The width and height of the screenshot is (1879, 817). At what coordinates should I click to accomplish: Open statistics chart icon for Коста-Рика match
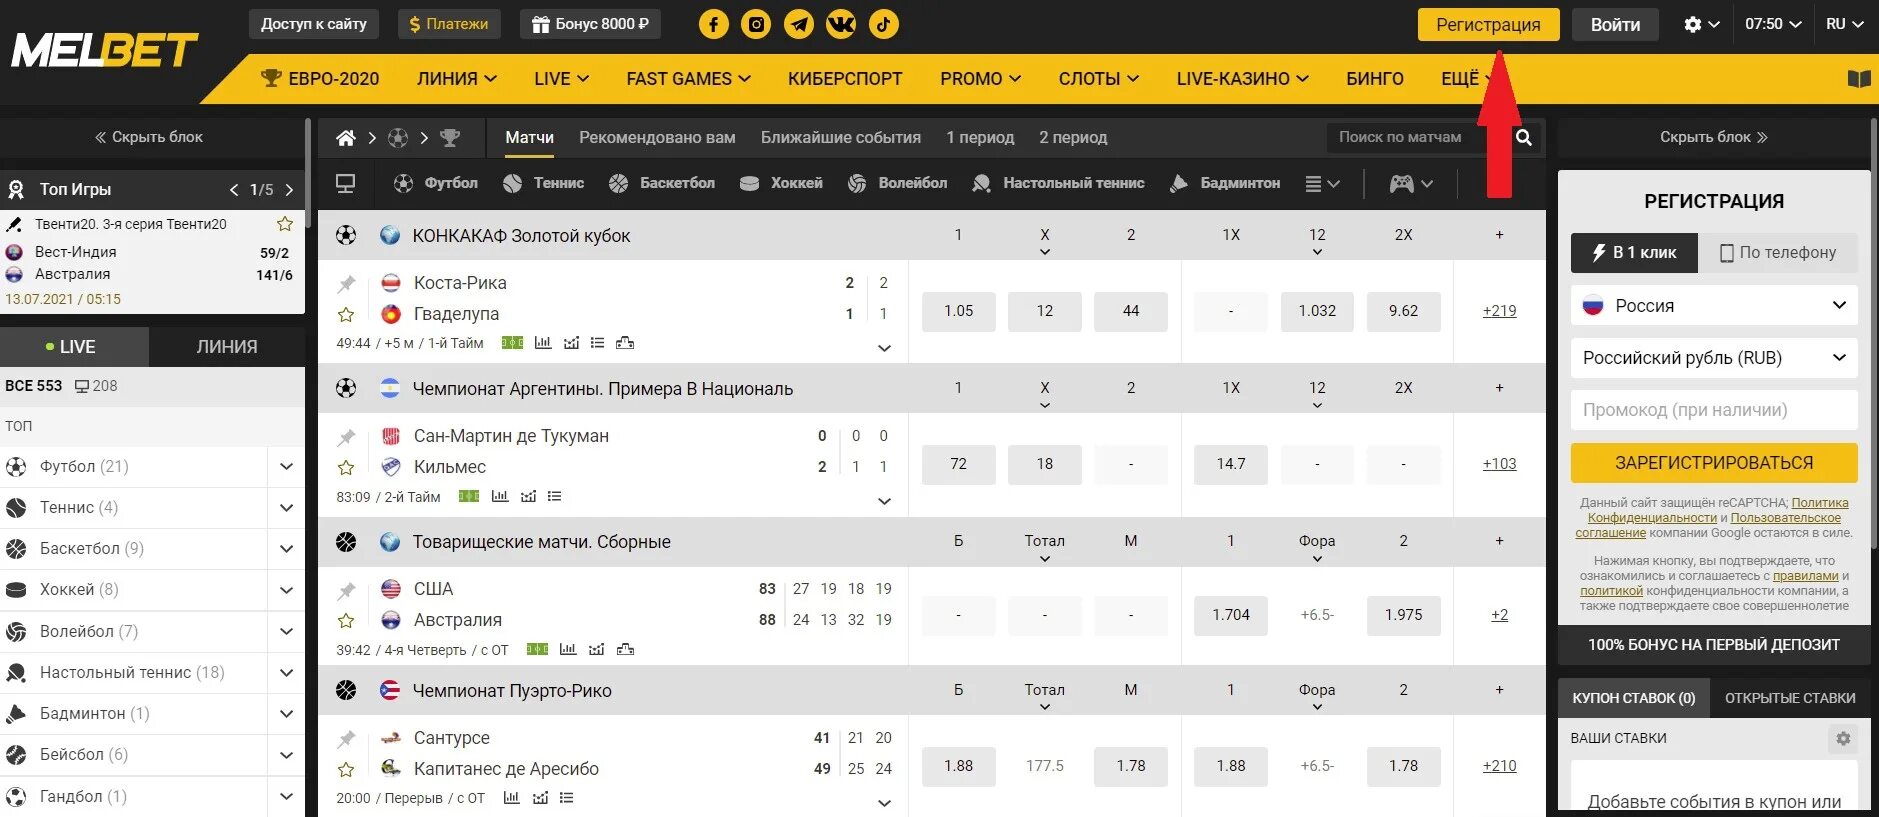543,343
